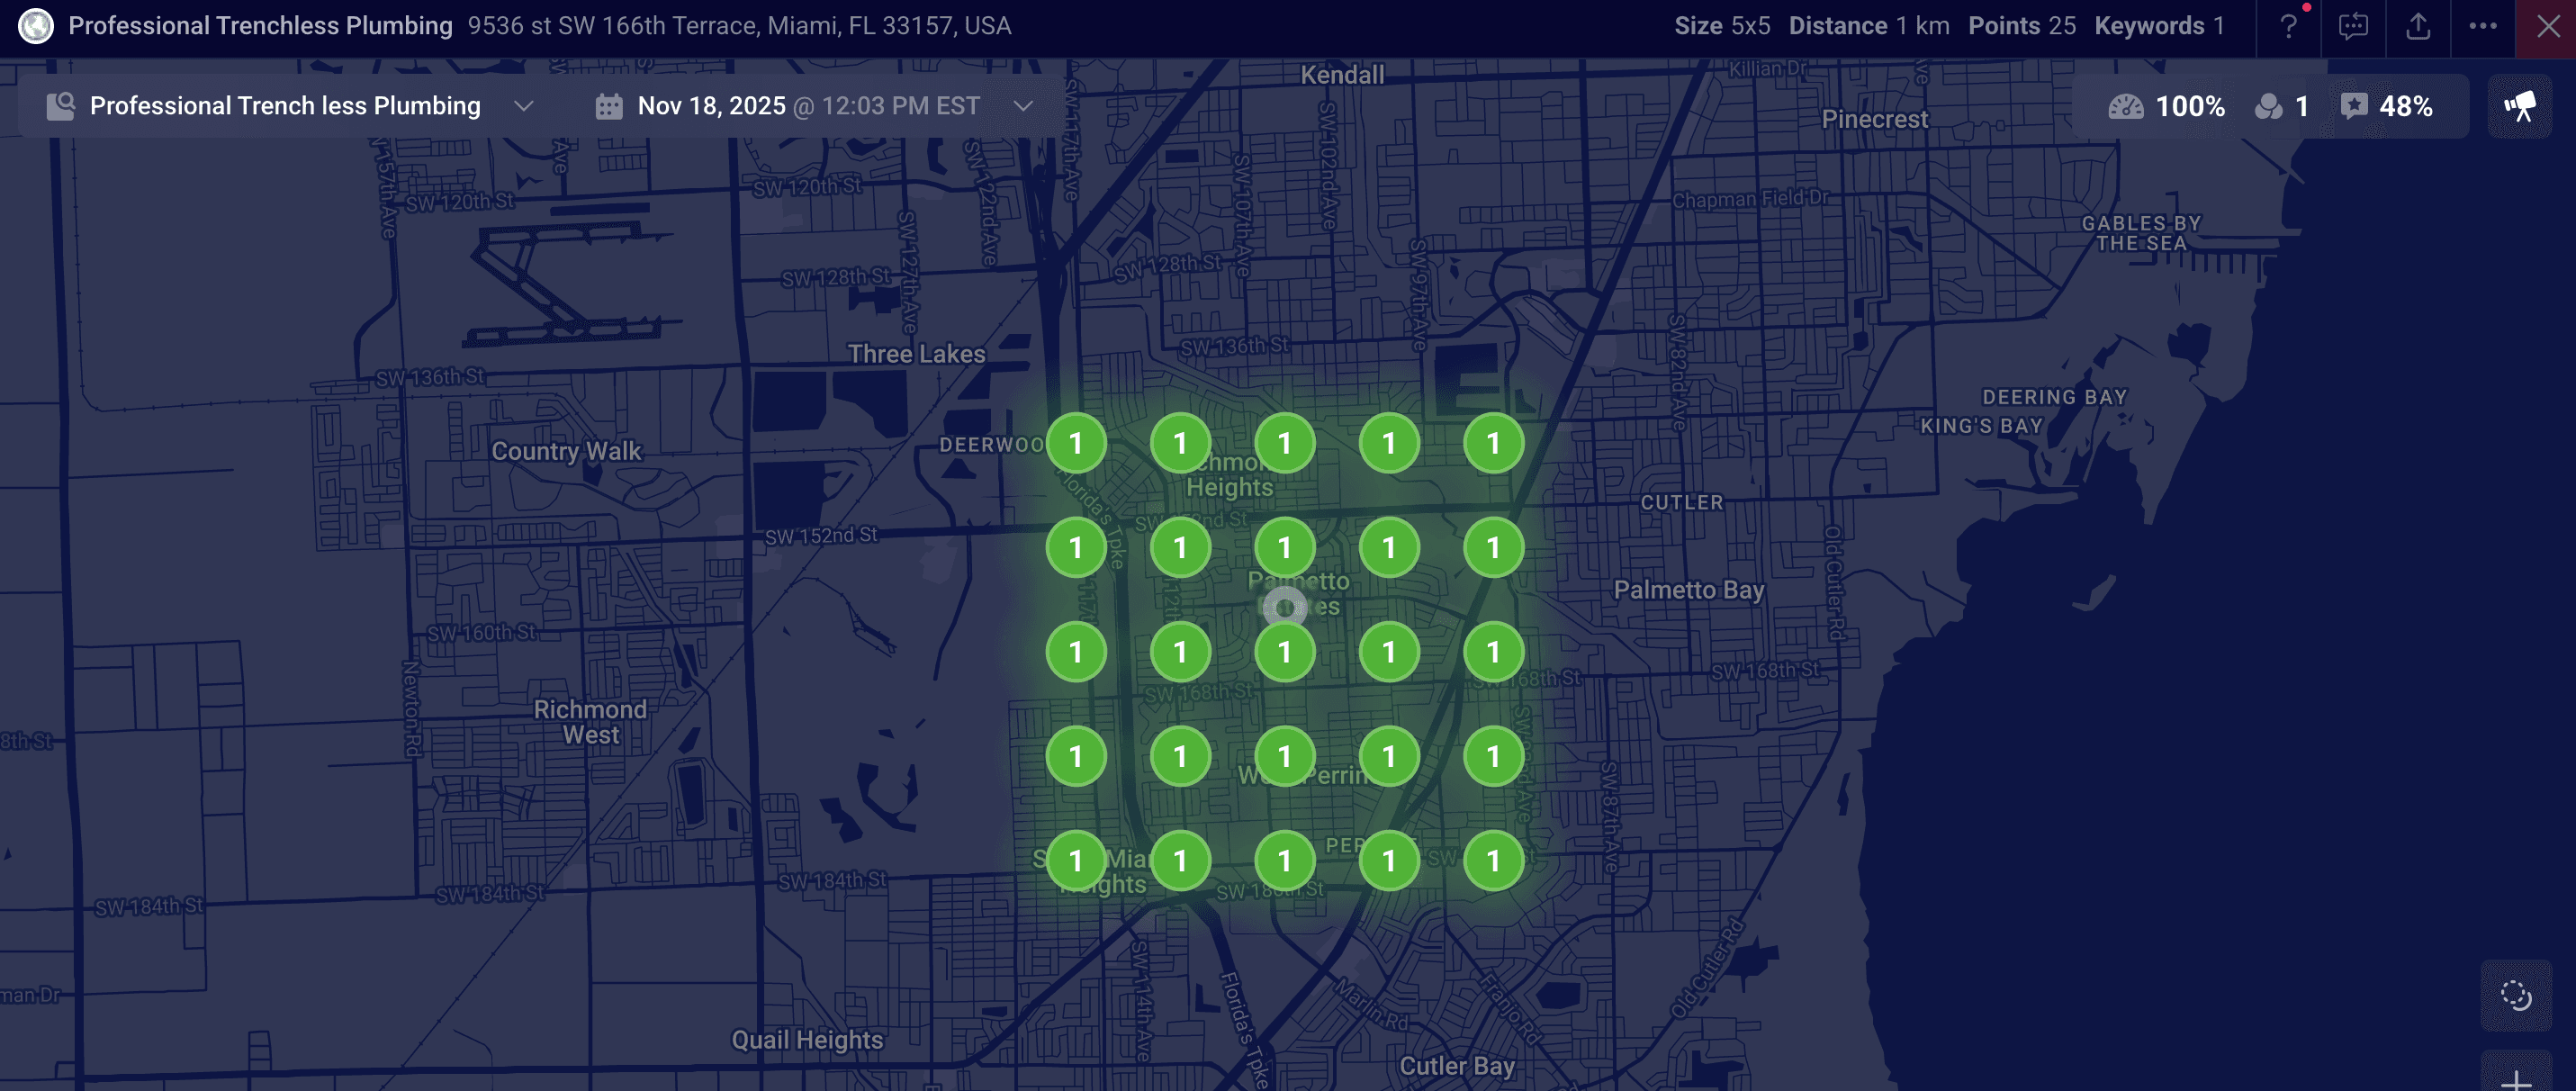This screenshot has width=2576, height=1091.
Task: Click the CUTLER map label
Action: coord(1681,502)
